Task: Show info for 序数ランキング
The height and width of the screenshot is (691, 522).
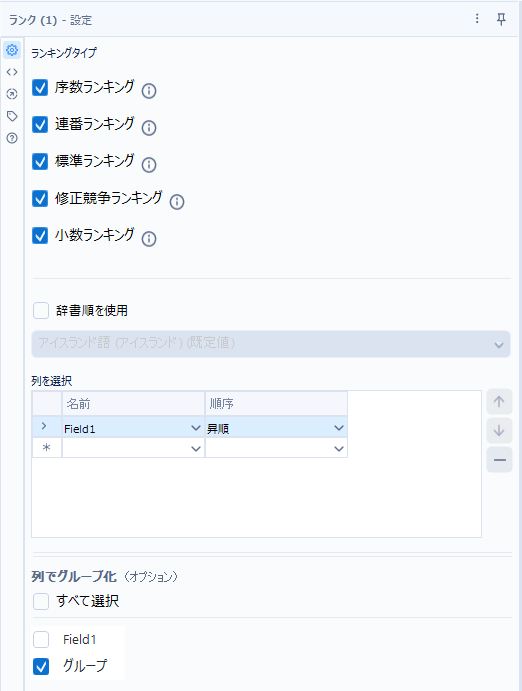Action: (x=149, y=91)
